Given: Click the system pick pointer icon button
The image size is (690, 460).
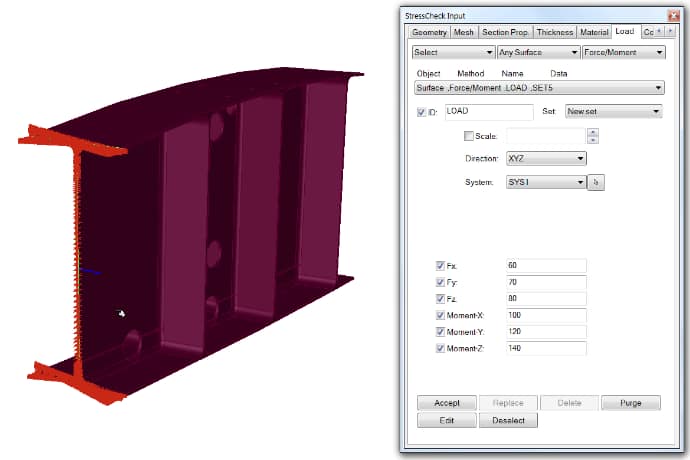Looking at the screenshot, I should (598, 182).
